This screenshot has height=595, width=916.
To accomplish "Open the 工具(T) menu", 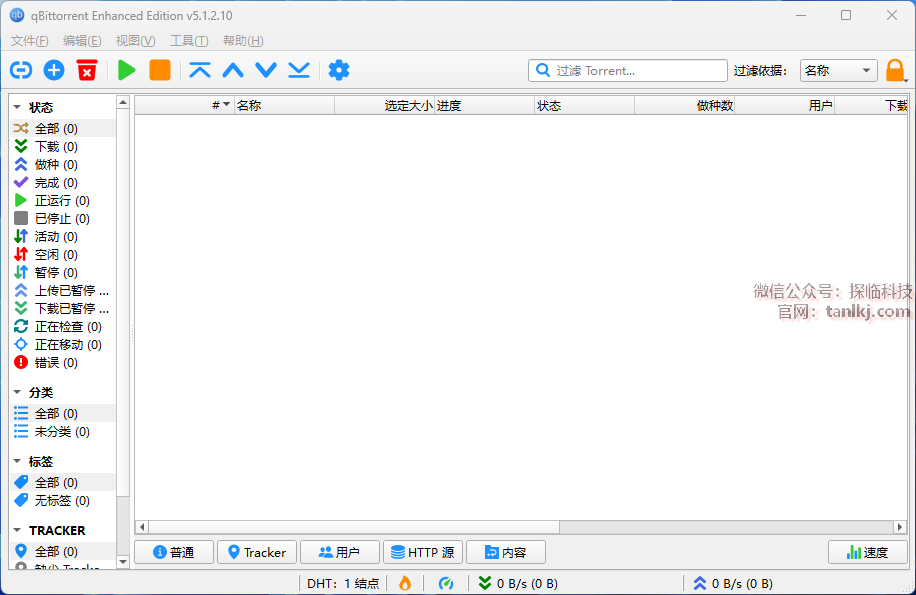I will (x=188, y=41).
